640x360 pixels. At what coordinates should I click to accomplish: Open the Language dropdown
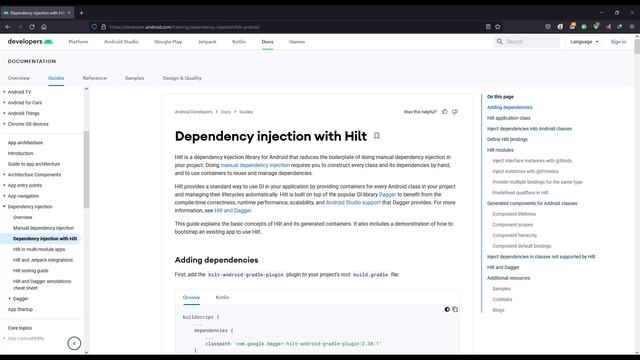584,42
